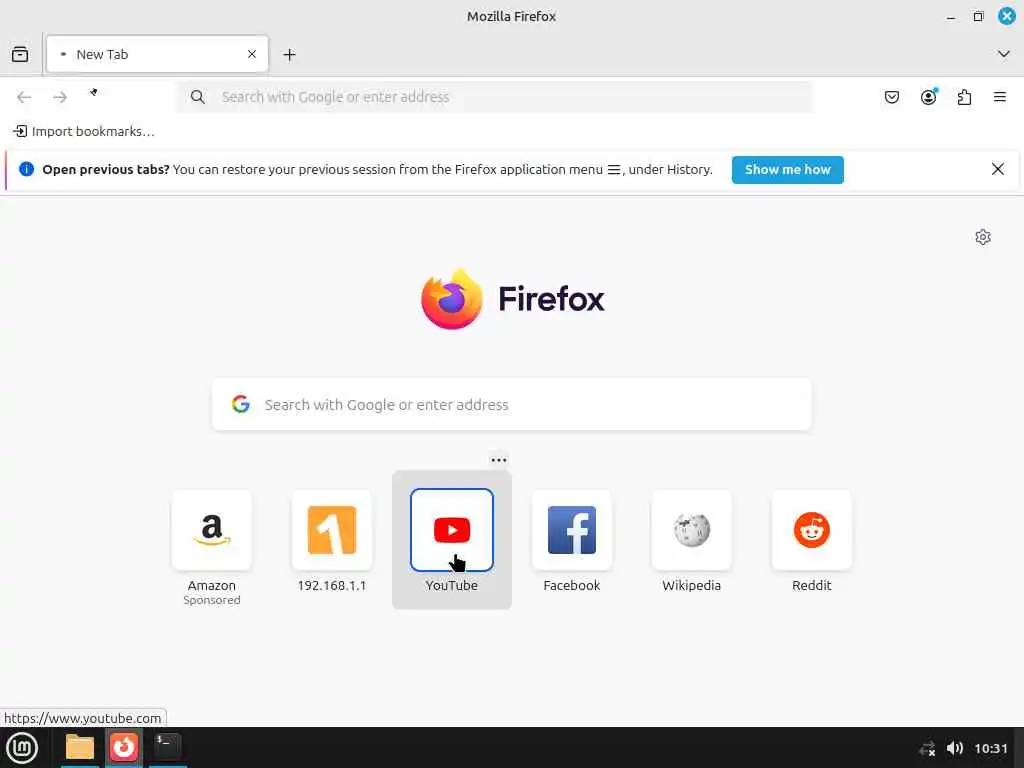Open the Reddit shortcut tile
Viewport: 1024px width, 768px height.
click(812, 530)
